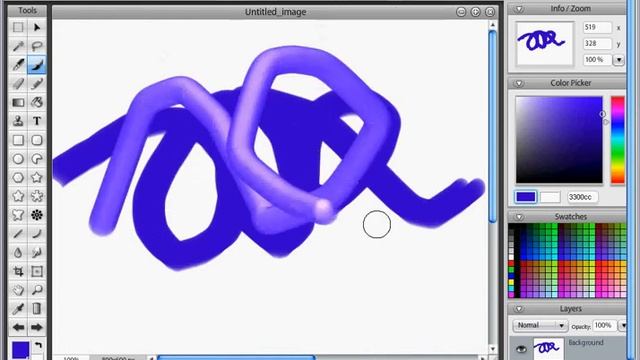Pick the Eyedropper color sampler tool
This screenshot has width=640, height=360.
point(18,309)
